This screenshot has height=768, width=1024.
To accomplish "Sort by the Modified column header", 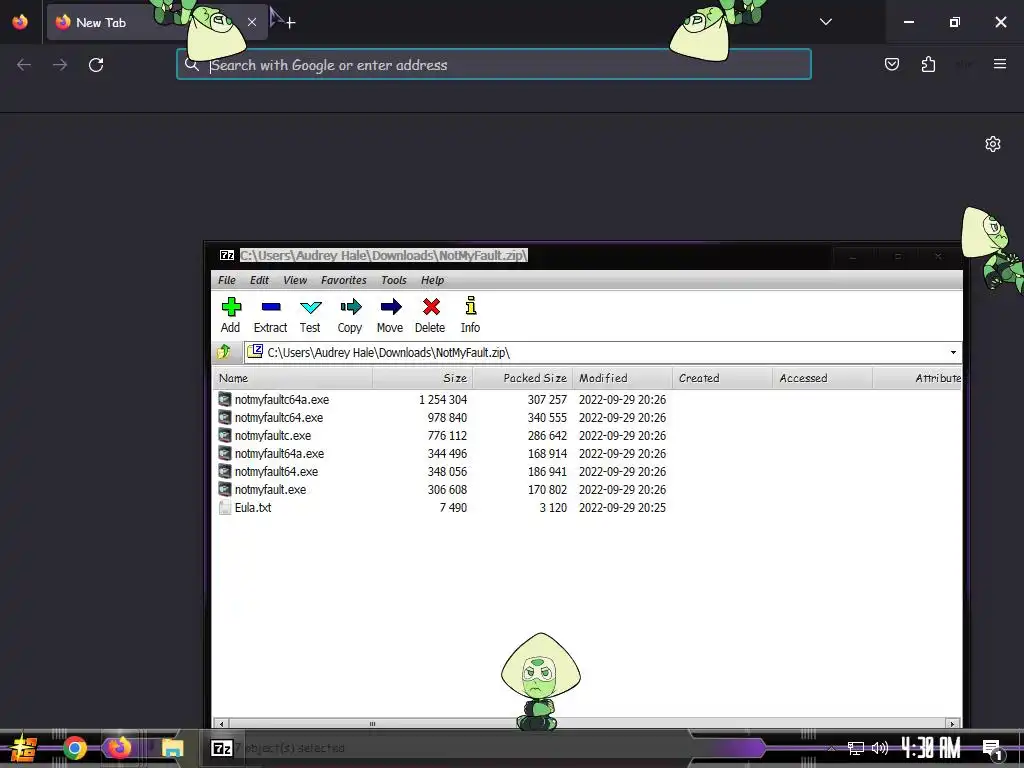I will click(622, 378).
